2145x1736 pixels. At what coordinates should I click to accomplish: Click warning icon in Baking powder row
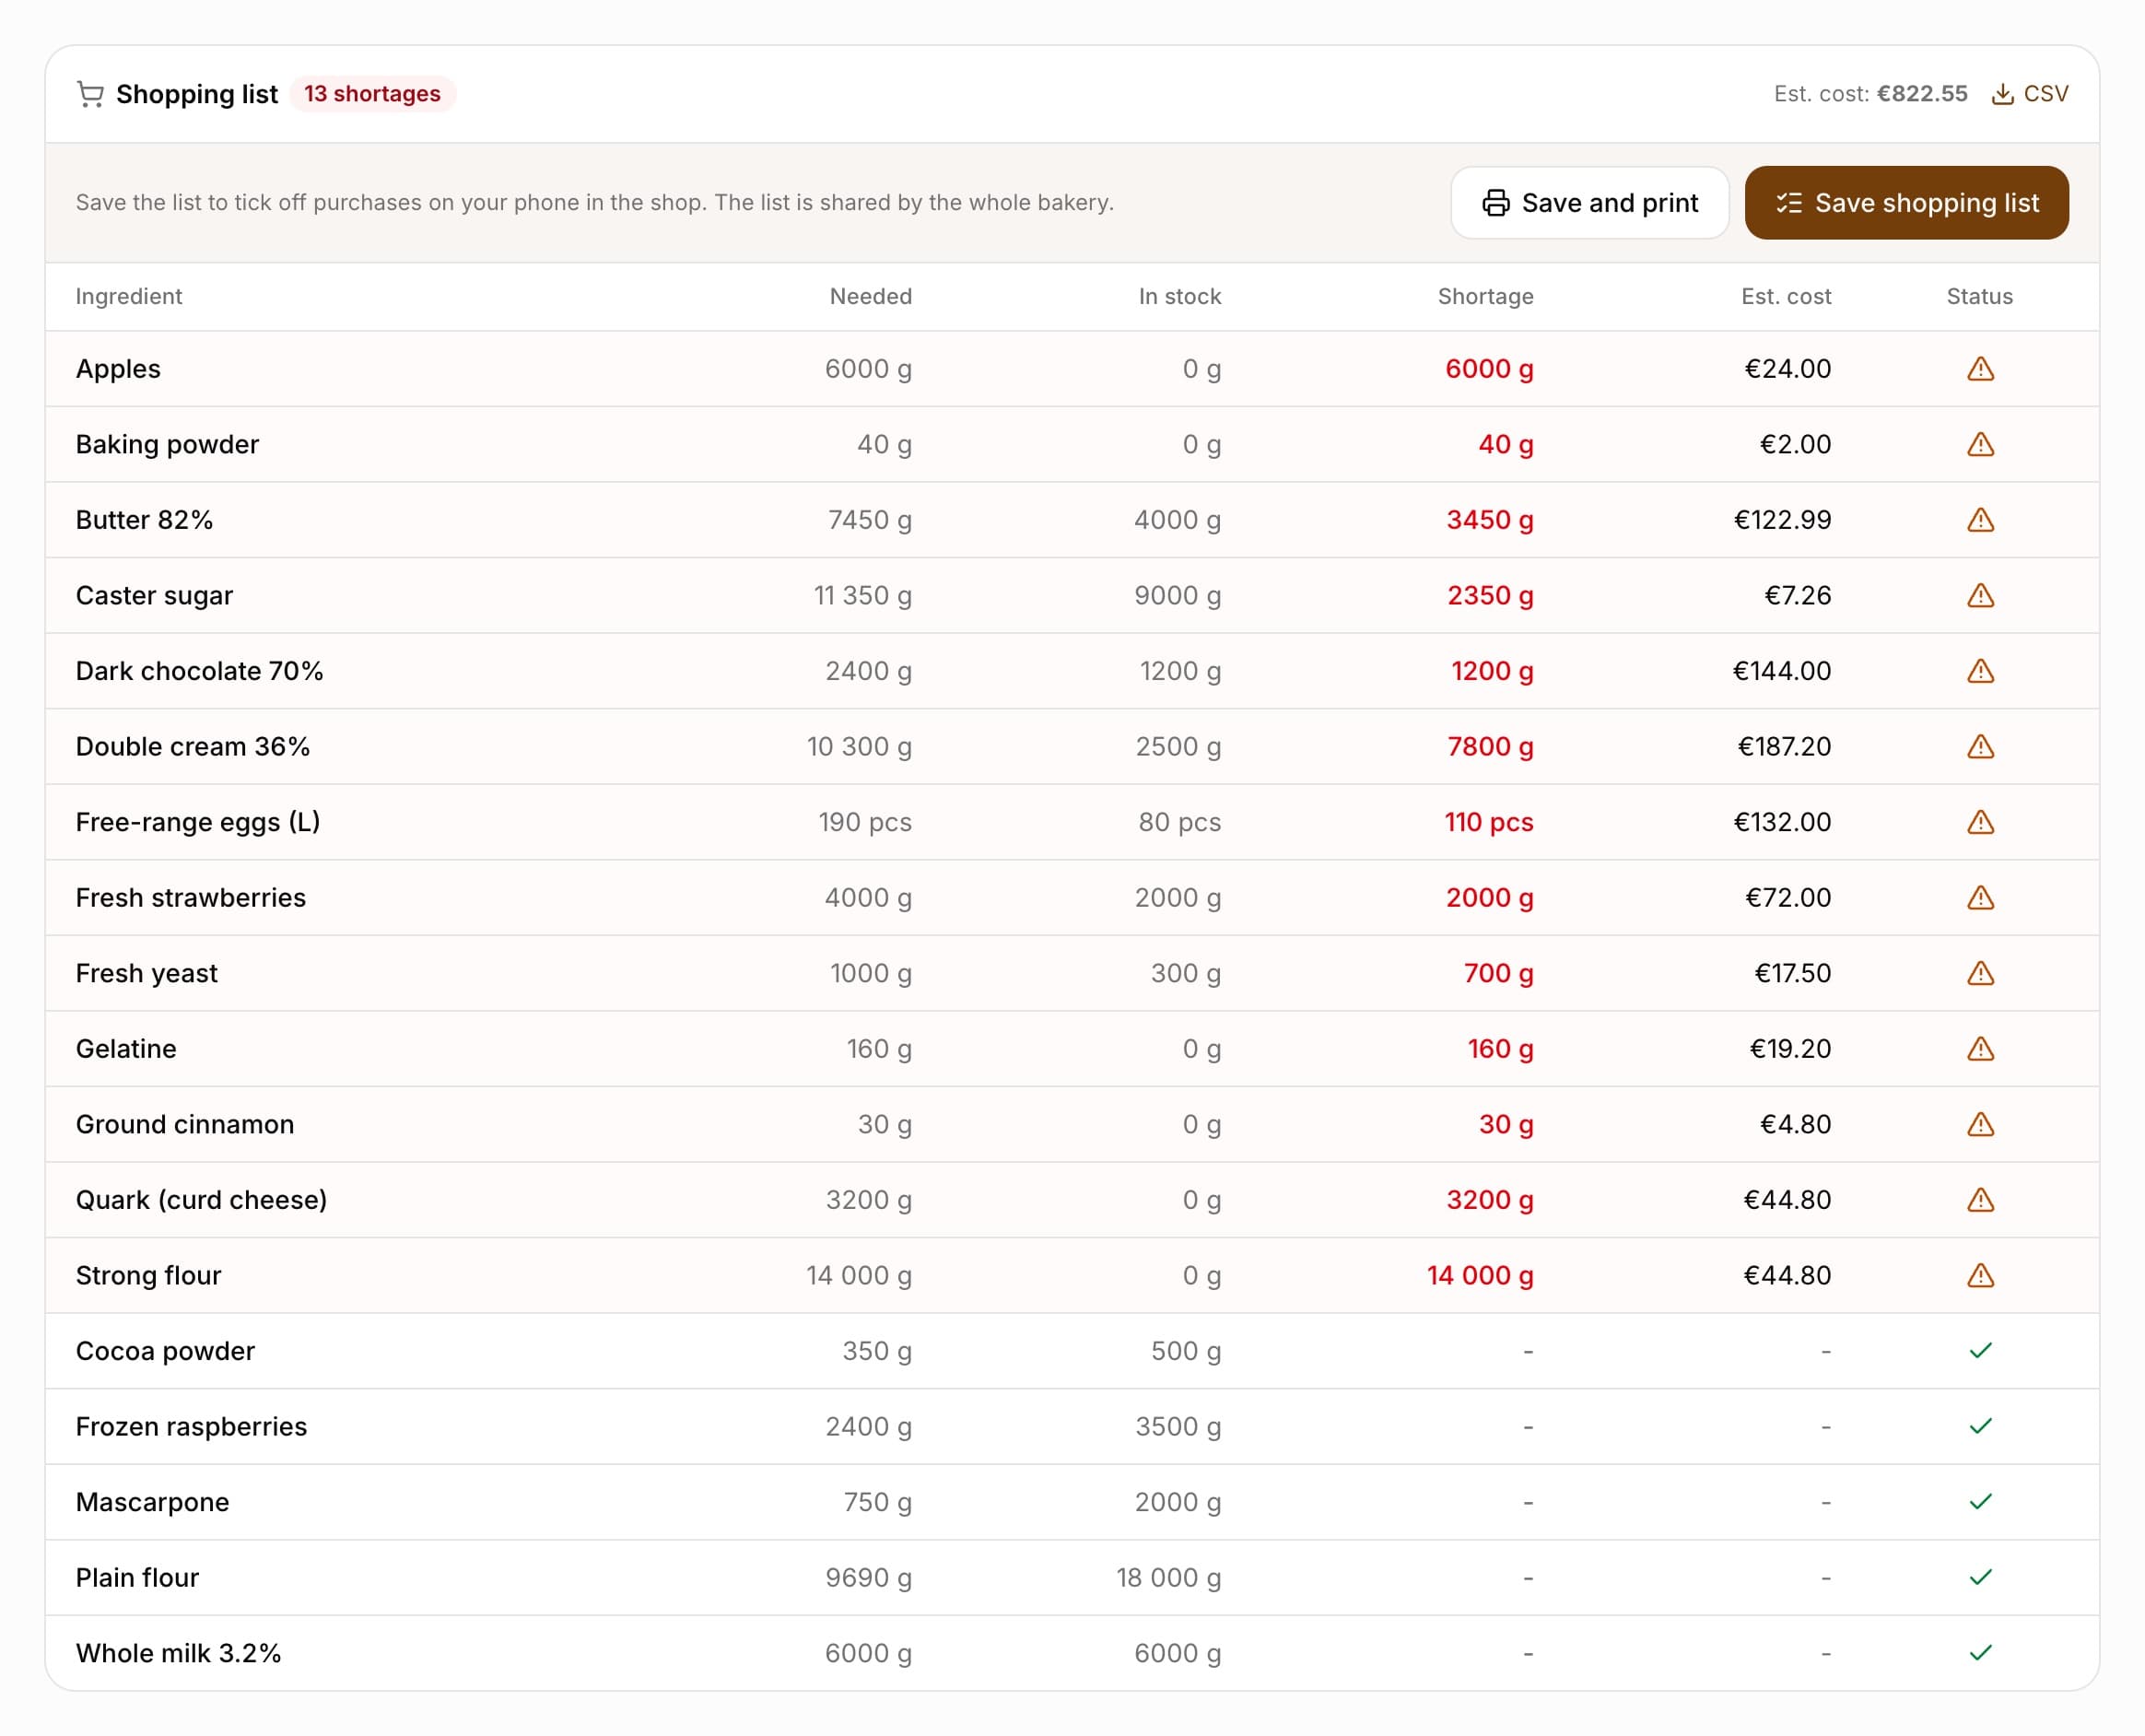point(1980,444)
